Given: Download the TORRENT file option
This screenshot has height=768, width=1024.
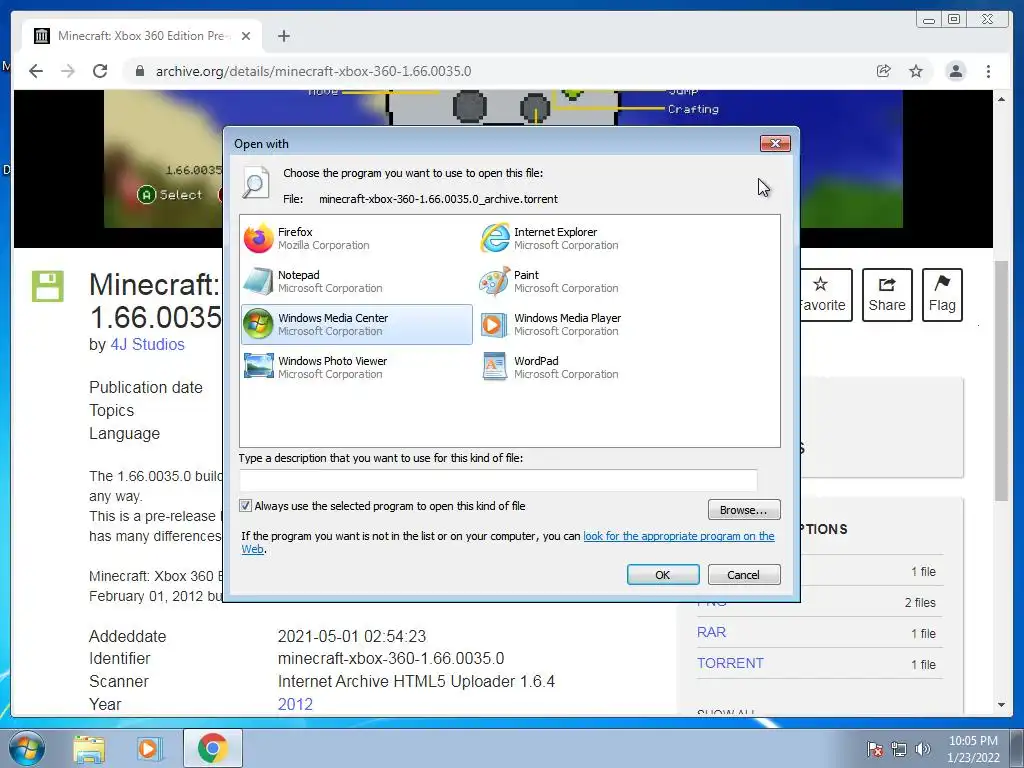Looking at the screenshot, I should [730, 664].
